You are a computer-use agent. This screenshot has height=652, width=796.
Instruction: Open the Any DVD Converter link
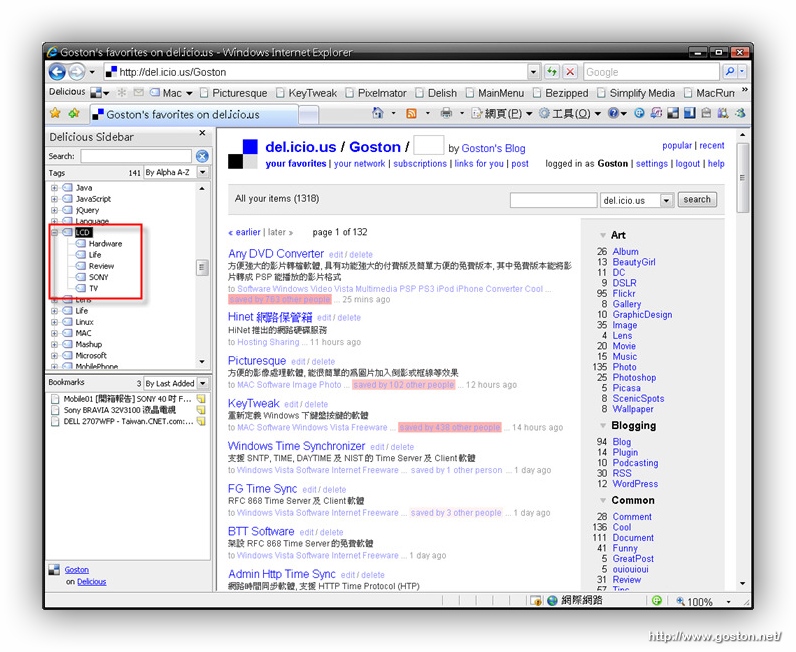pos(276,254)
